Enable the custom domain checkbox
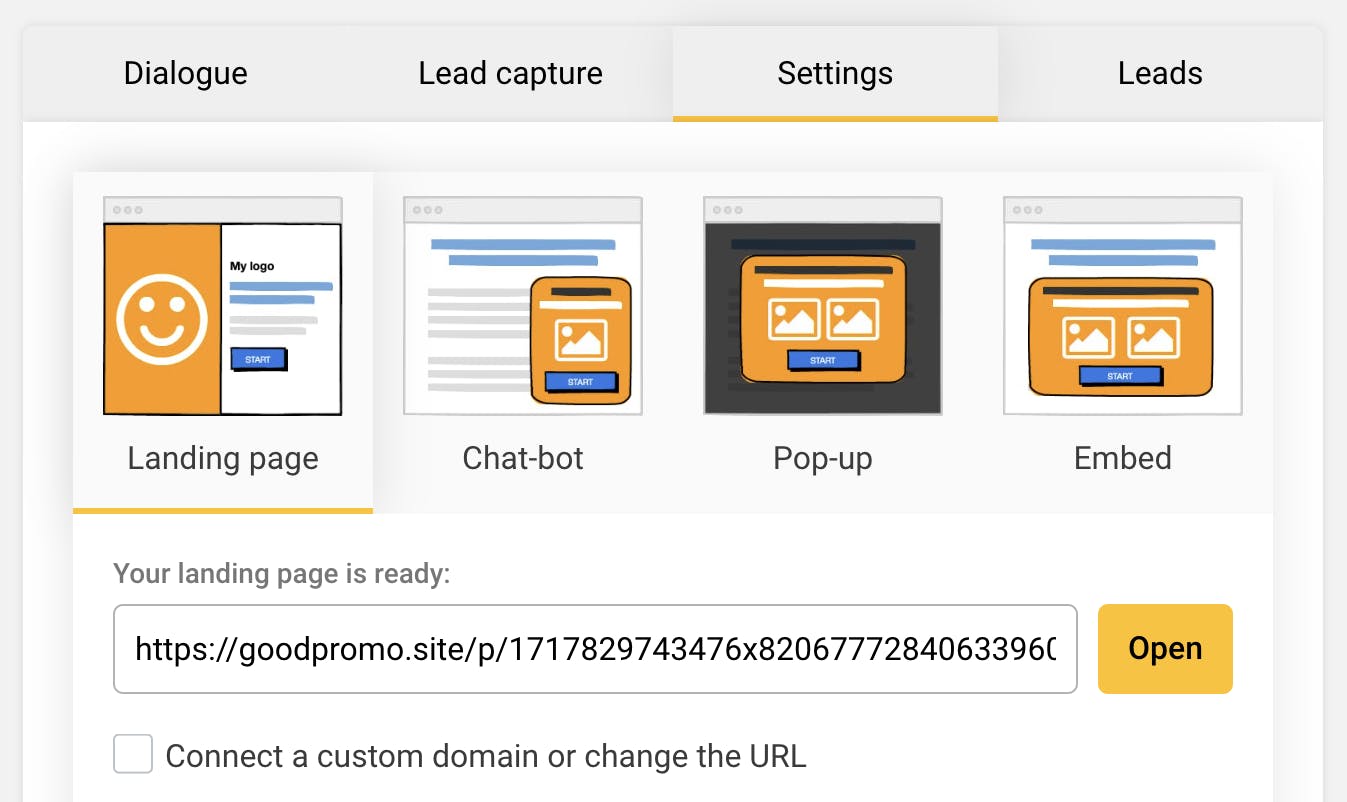 click(133, 754)
